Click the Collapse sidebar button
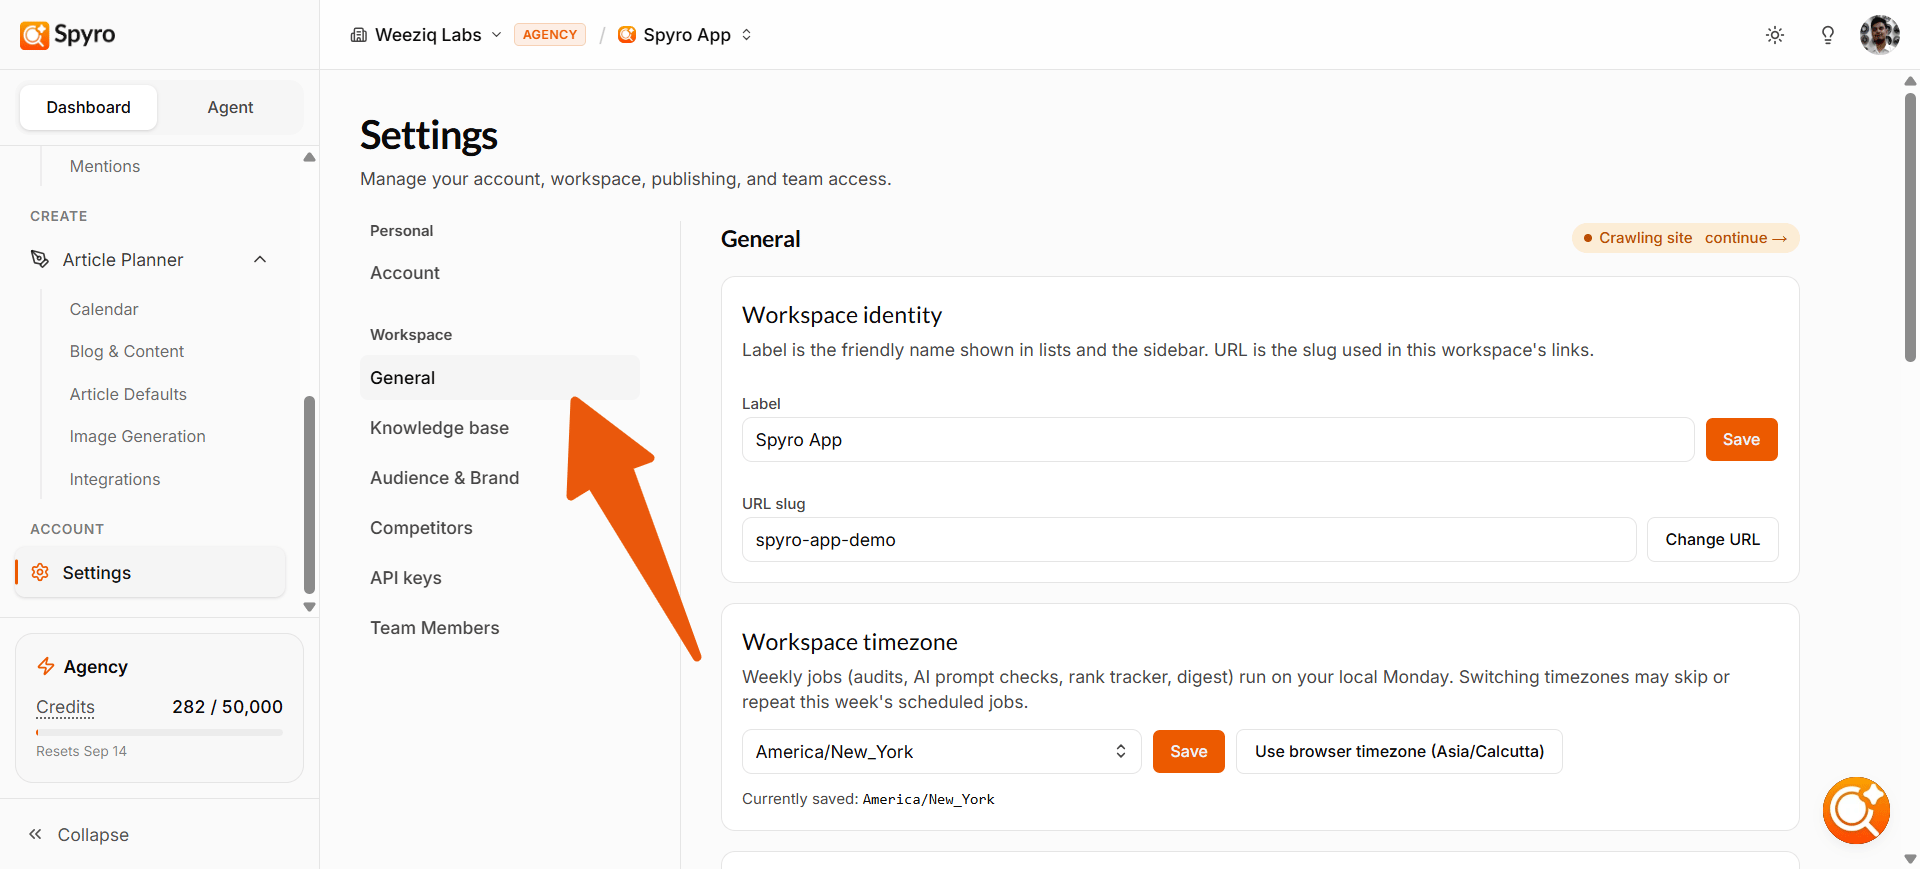 pyautogui.click(x=78, y=834)
